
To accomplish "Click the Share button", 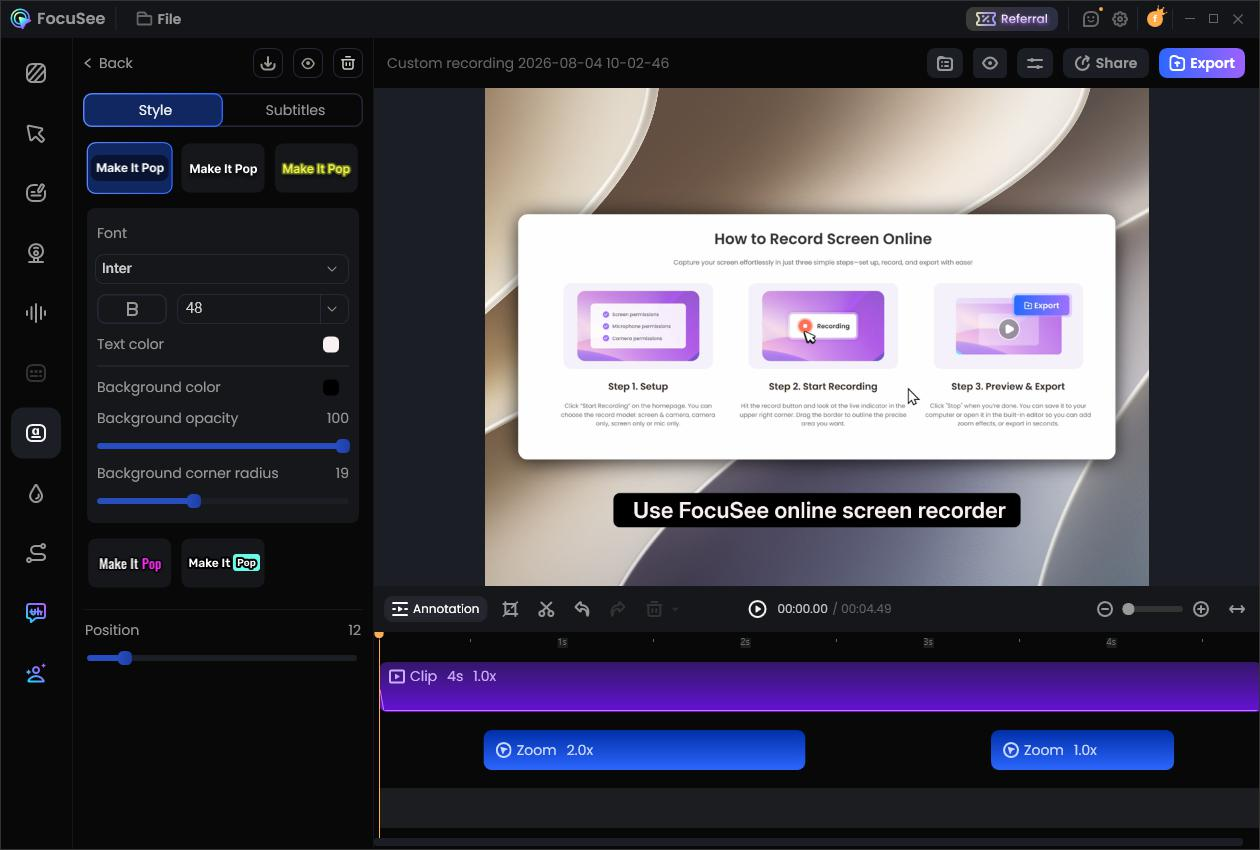I will pos(1105,63).
